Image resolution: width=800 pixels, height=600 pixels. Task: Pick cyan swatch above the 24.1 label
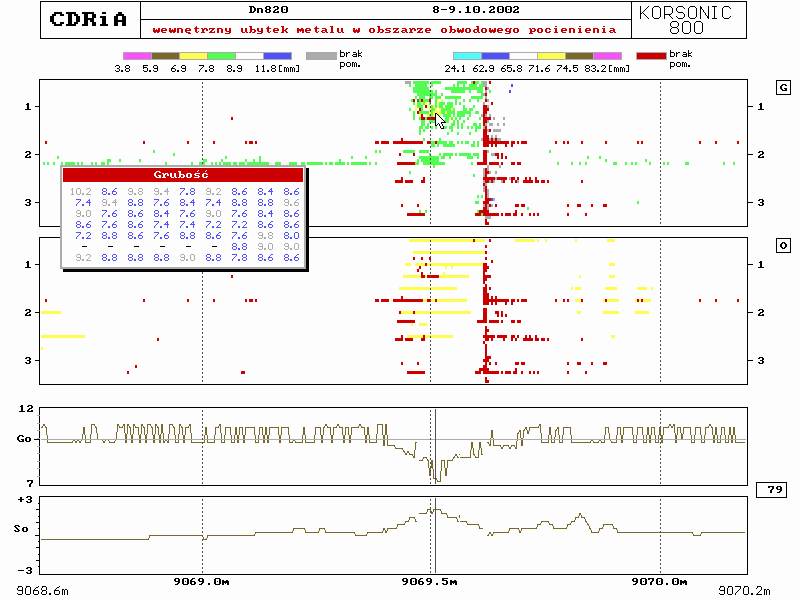468,56
